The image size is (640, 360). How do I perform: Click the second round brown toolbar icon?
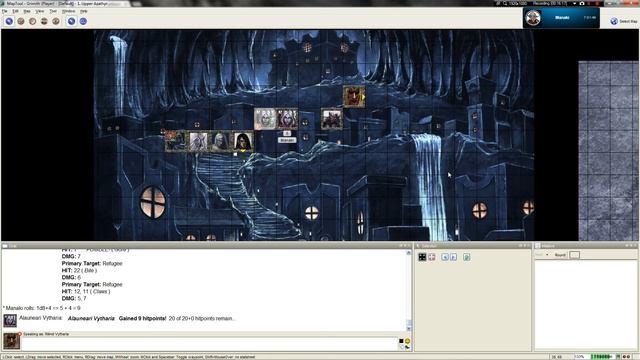[x=21, y=21]
